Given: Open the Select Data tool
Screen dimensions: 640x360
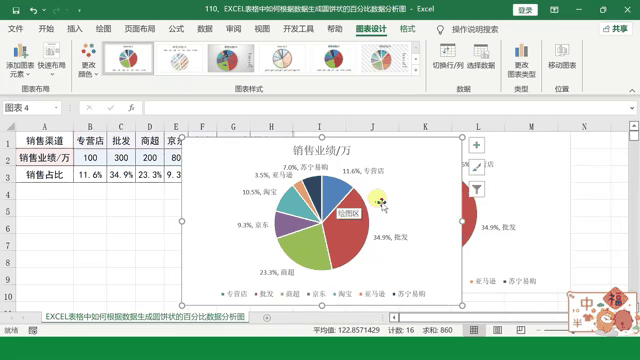Looking at the screenshot, I should click(x=481, y=51).
